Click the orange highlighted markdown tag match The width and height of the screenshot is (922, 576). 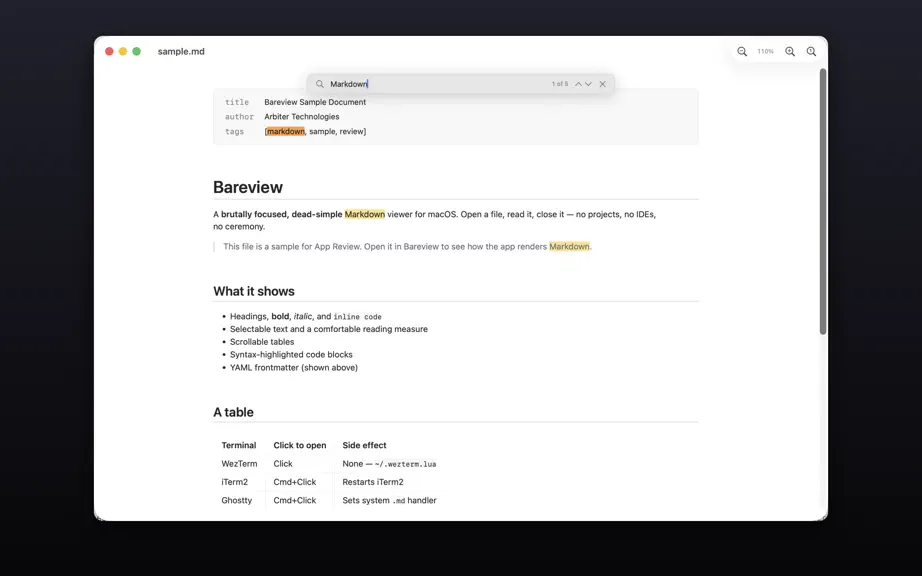[x=286, y=132]
